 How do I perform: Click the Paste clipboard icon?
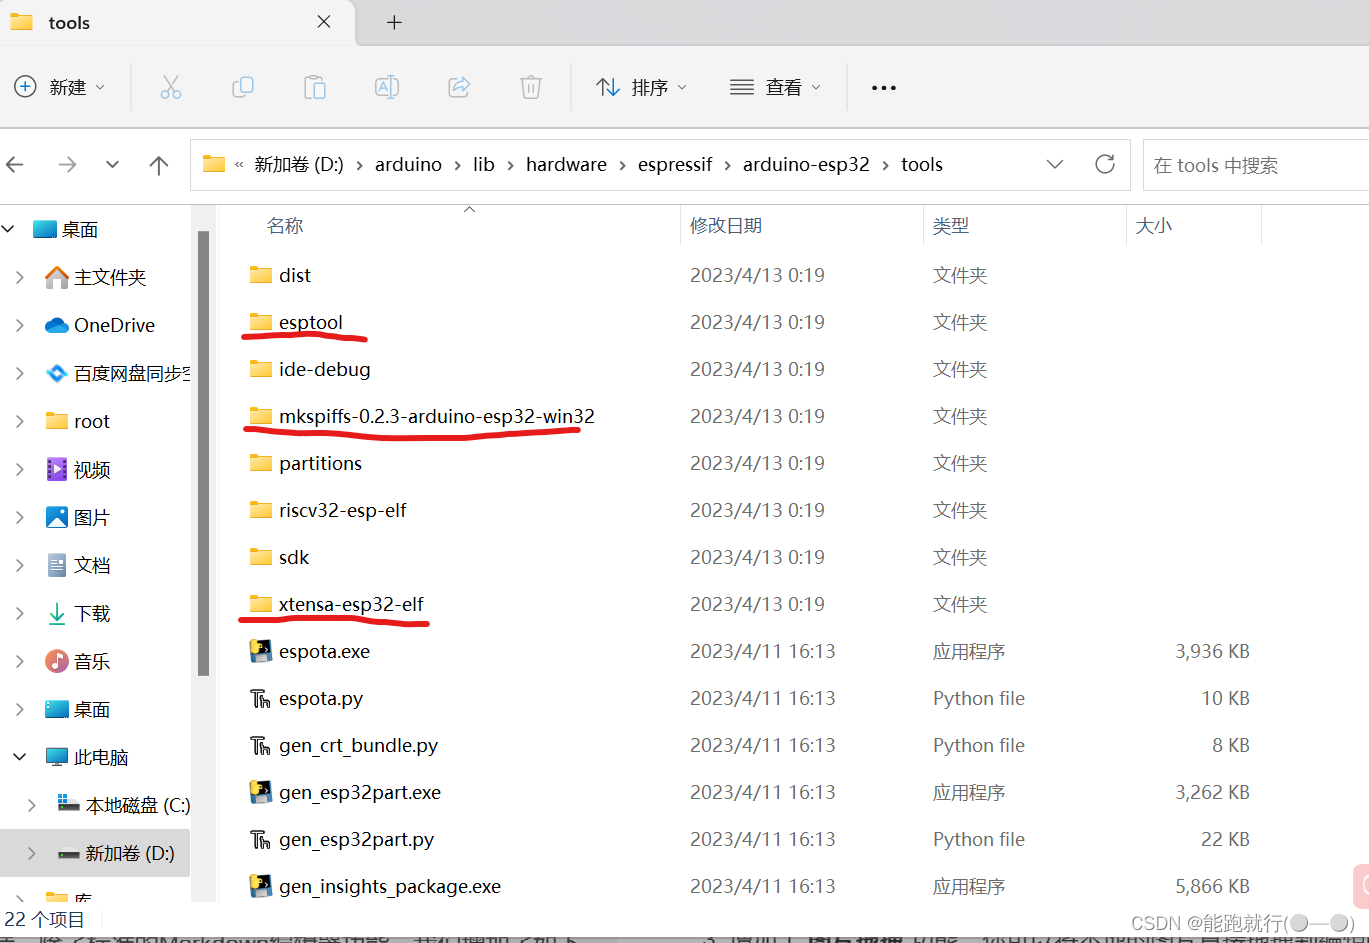[315, 87]
